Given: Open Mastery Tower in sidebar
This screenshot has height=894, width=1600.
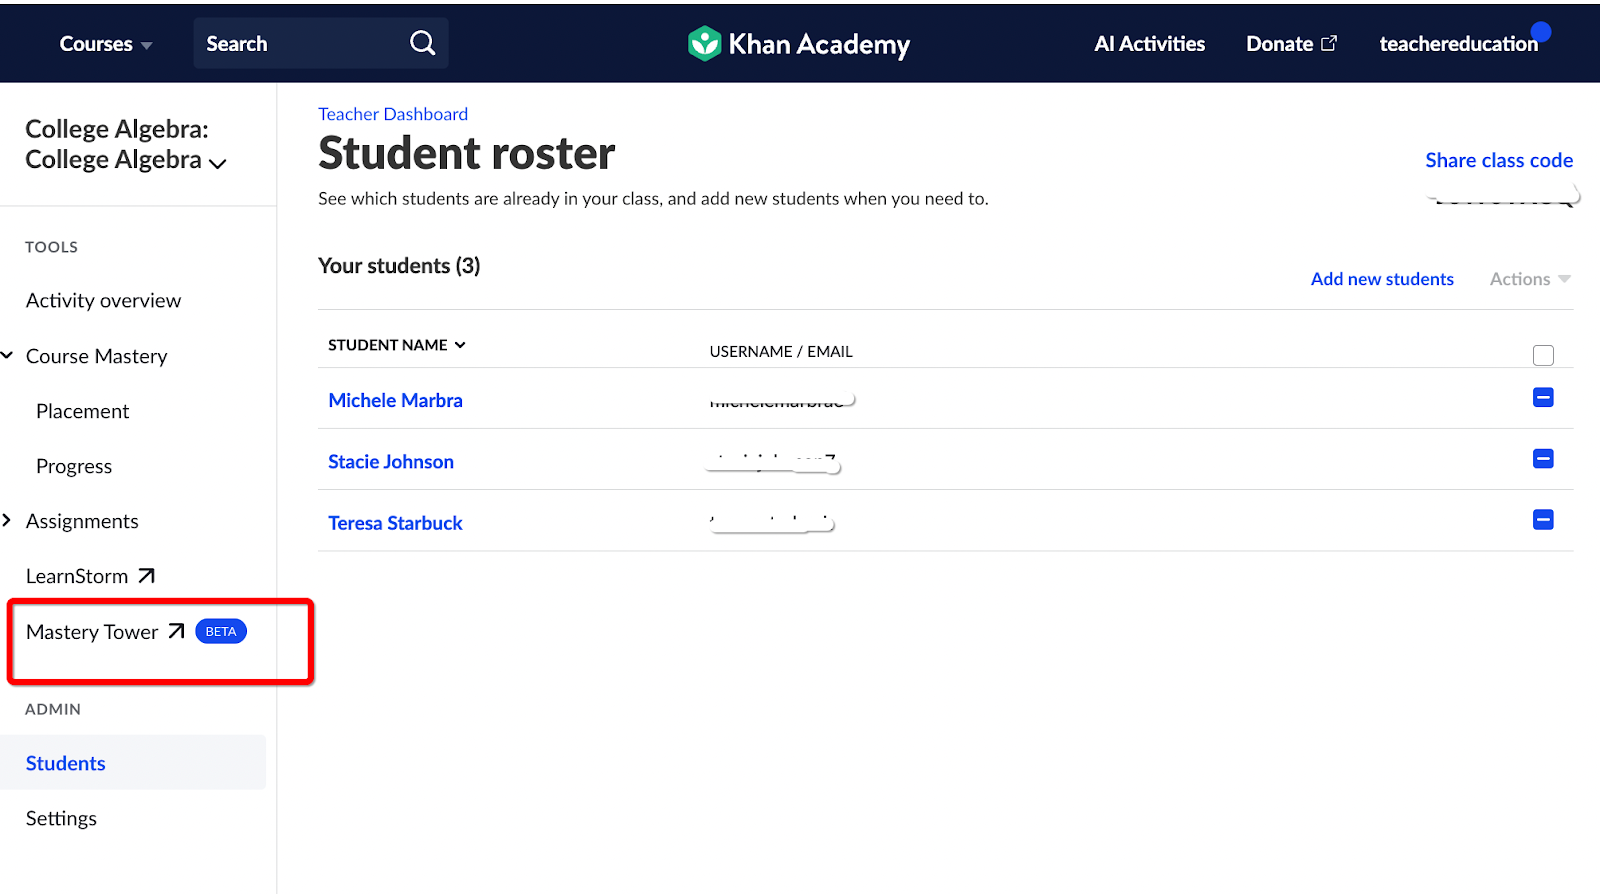Looking at the screenshot, I should tap(92, 632).
